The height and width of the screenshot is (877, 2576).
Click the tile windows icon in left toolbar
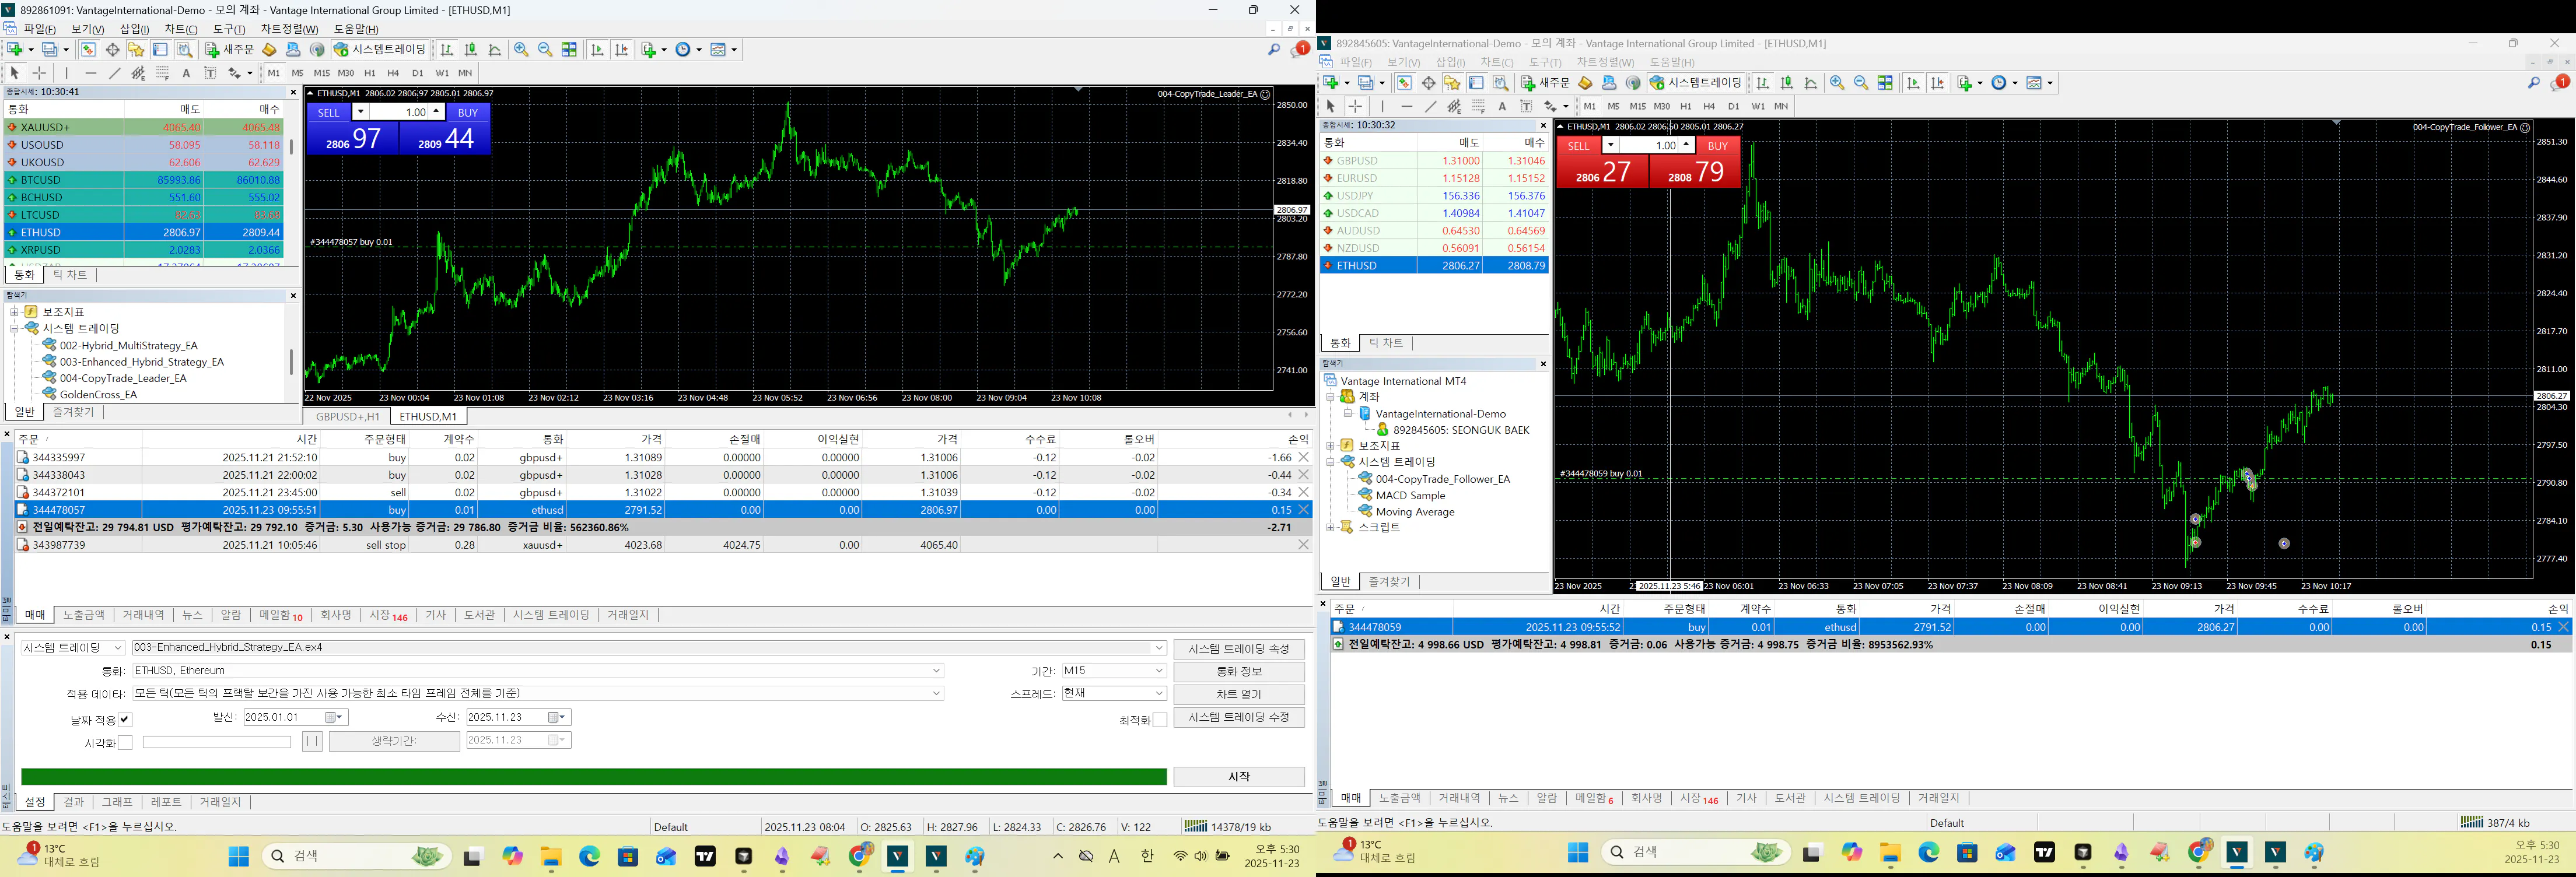[569, 49]
